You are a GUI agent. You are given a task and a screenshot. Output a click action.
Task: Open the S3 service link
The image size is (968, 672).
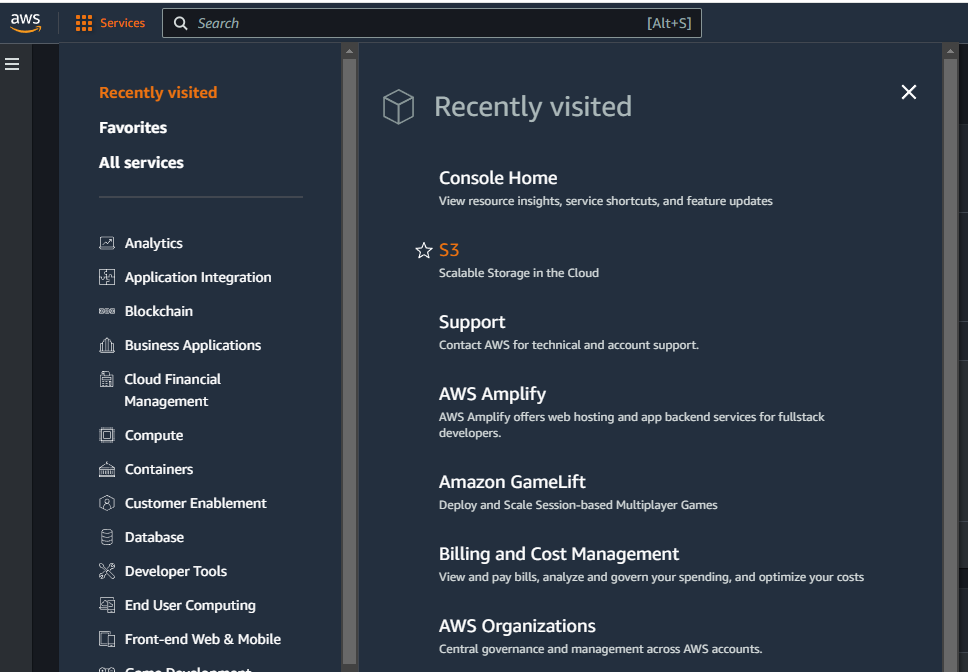pyautogui.click(x=449, y=250)
